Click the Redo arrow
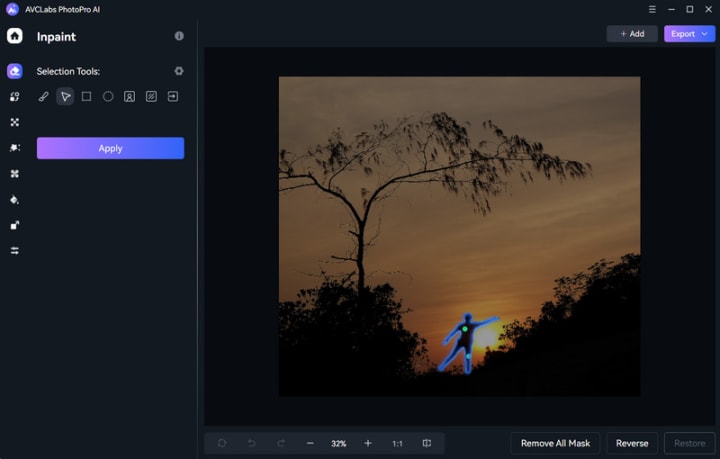 281,443
